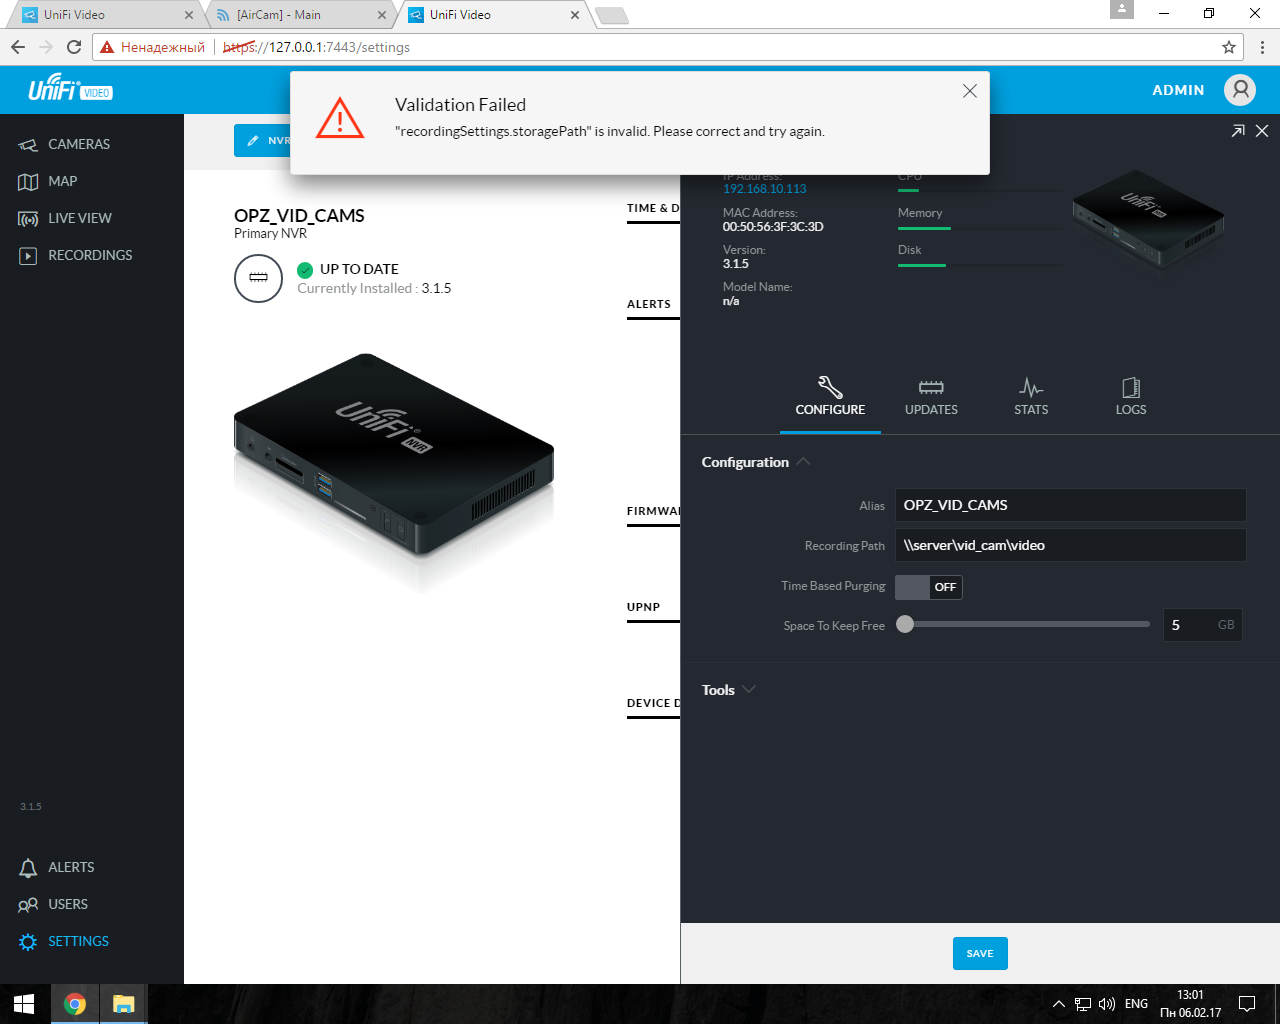Click the Space To Keep Free slider handle
This screenshot has width=1280, height=1024.
(905, 624)
